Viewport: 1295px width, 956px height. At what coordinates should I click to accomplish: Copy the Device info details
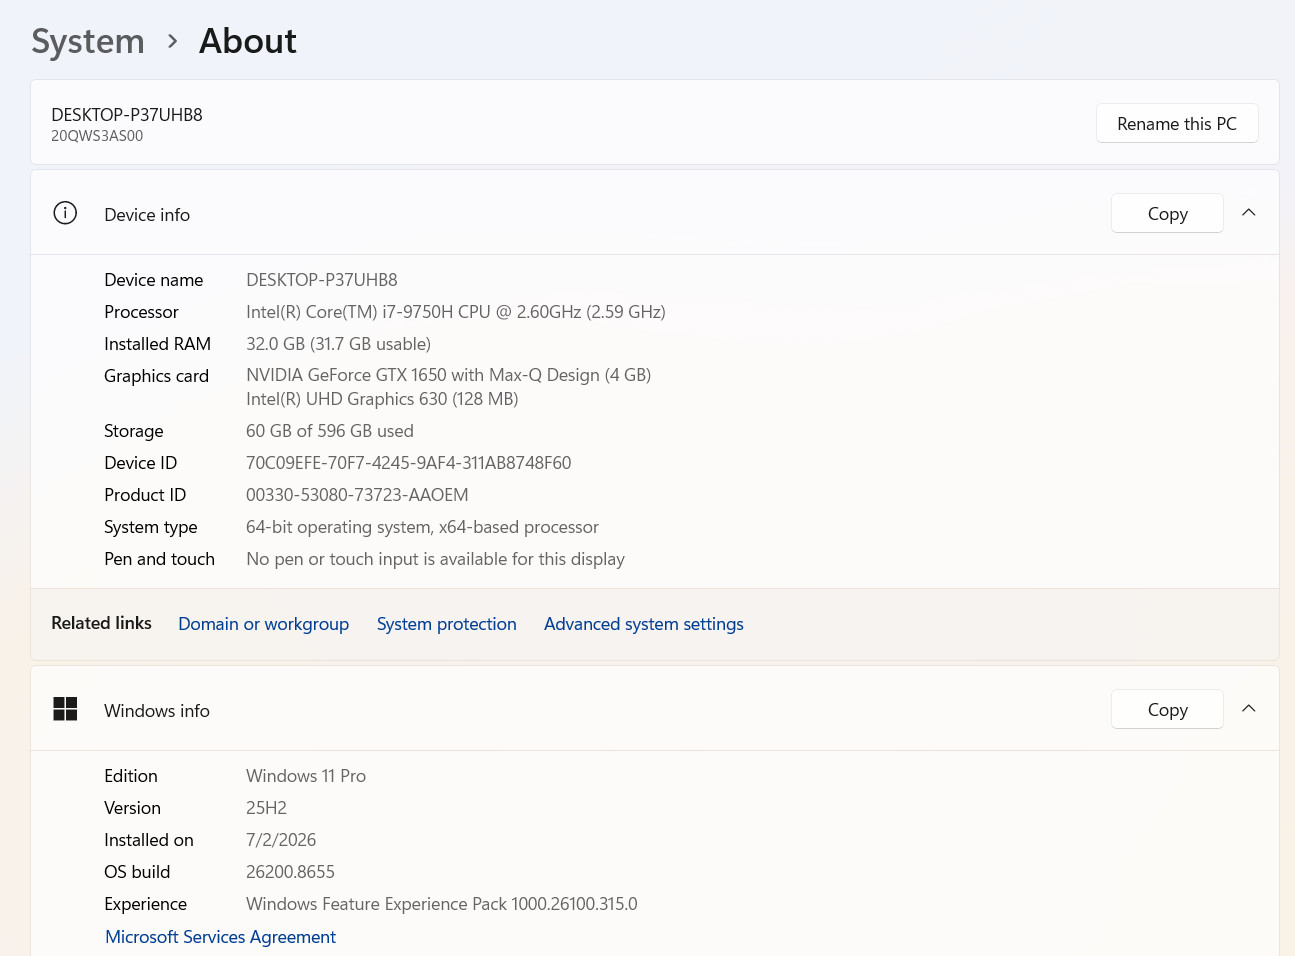pos(1167,213)
